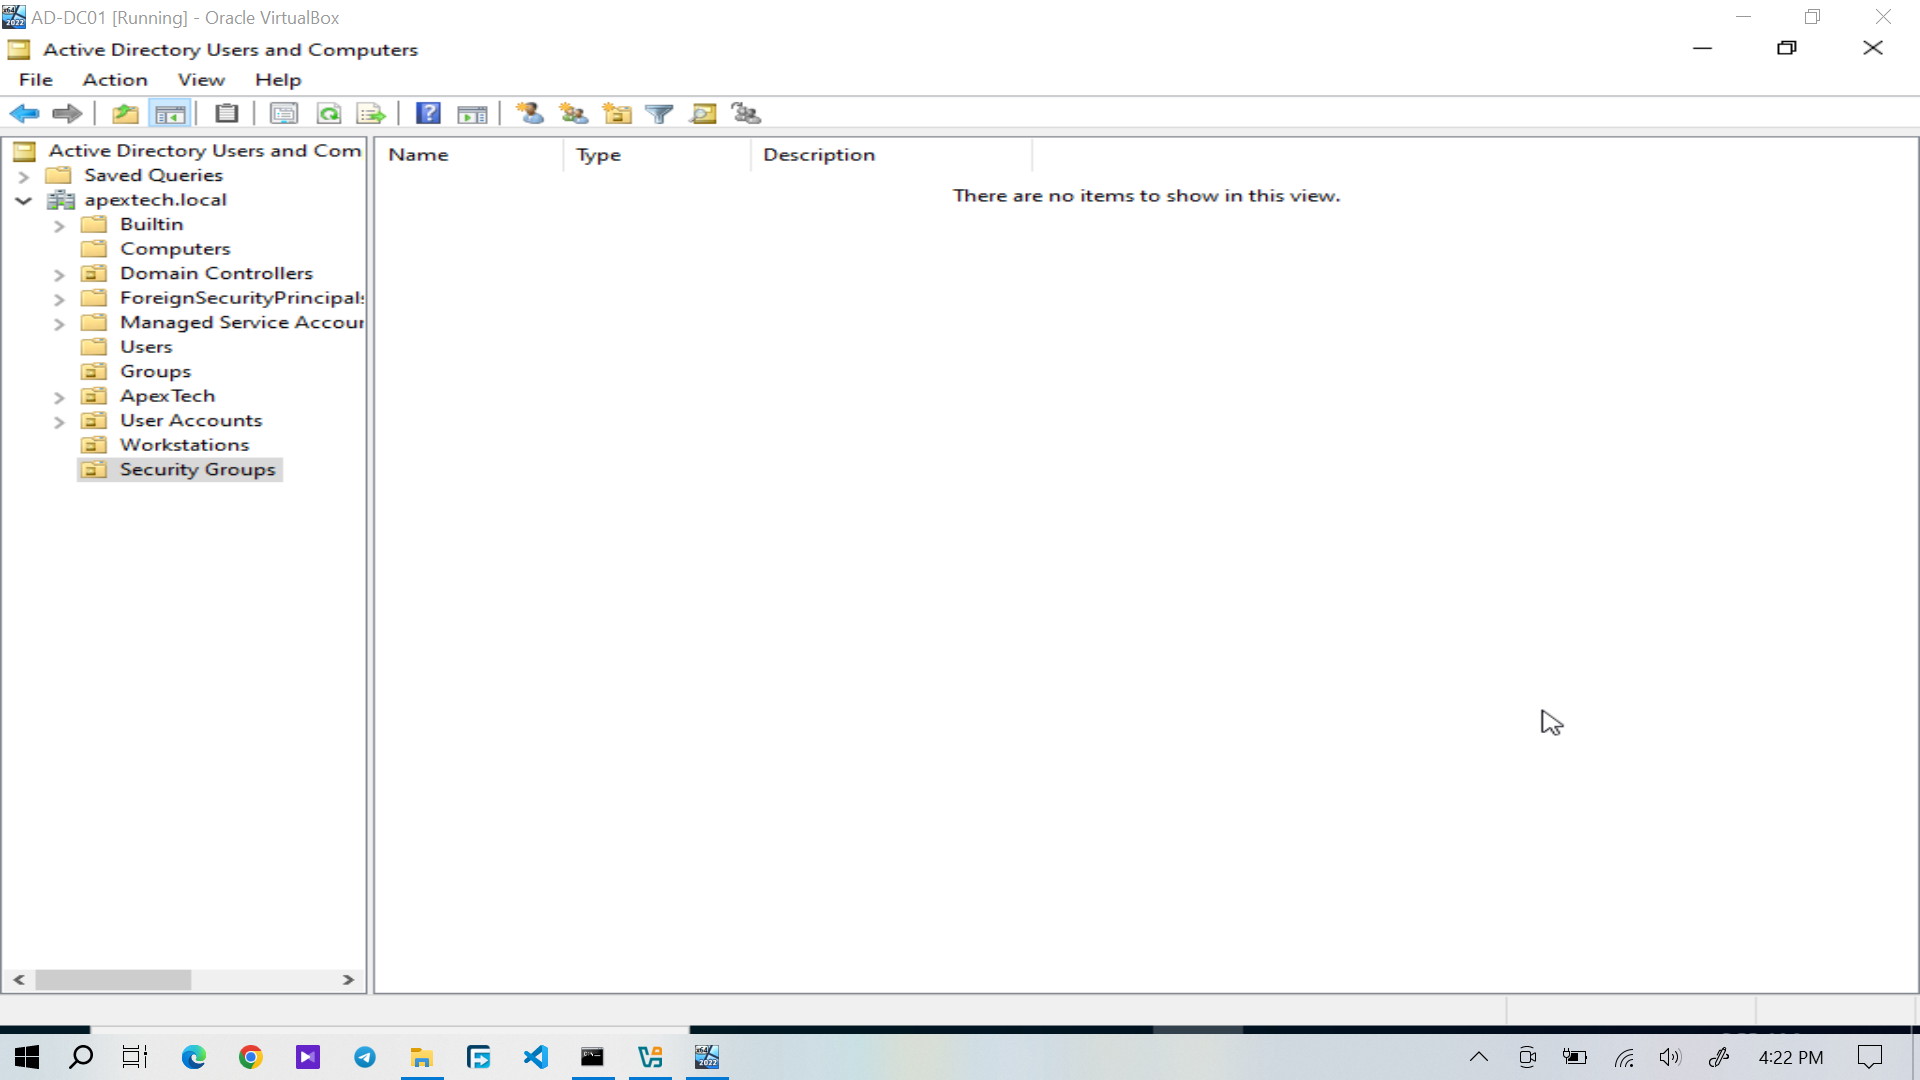Go back with the blue Back arrow
This screenshot has height=1080, width=1920.
[24, 114]
